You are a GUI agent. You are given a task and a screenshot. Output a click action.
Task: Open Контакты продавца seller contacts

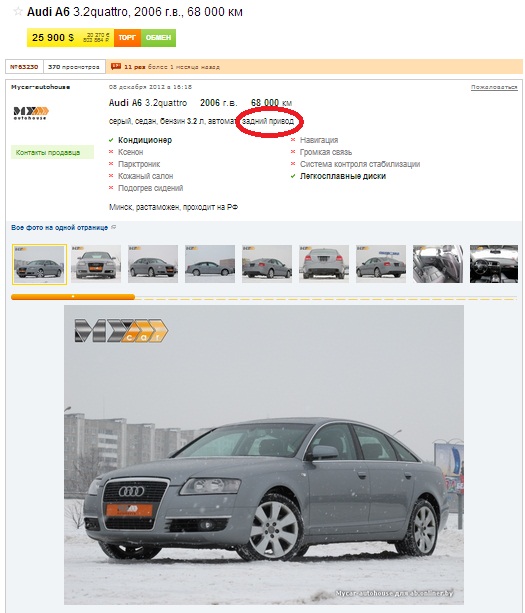tap(52, 152)
